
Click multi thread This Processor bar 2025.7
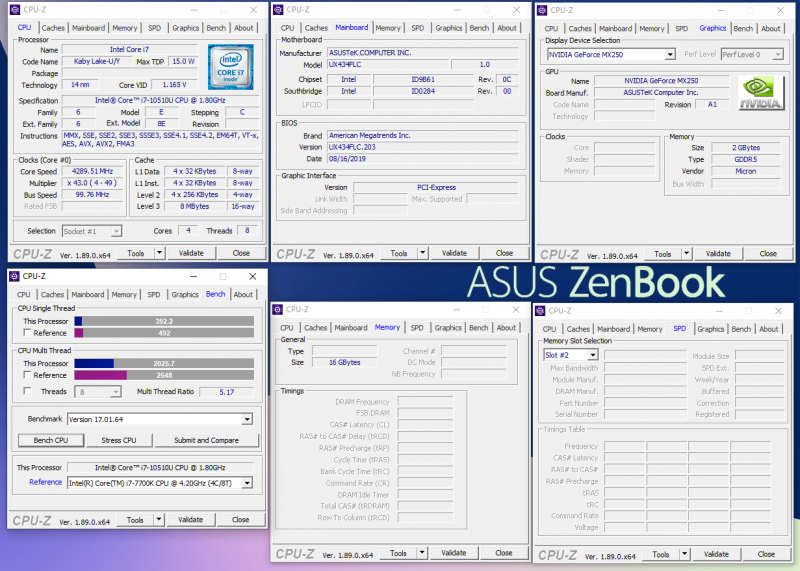point(164,364)
